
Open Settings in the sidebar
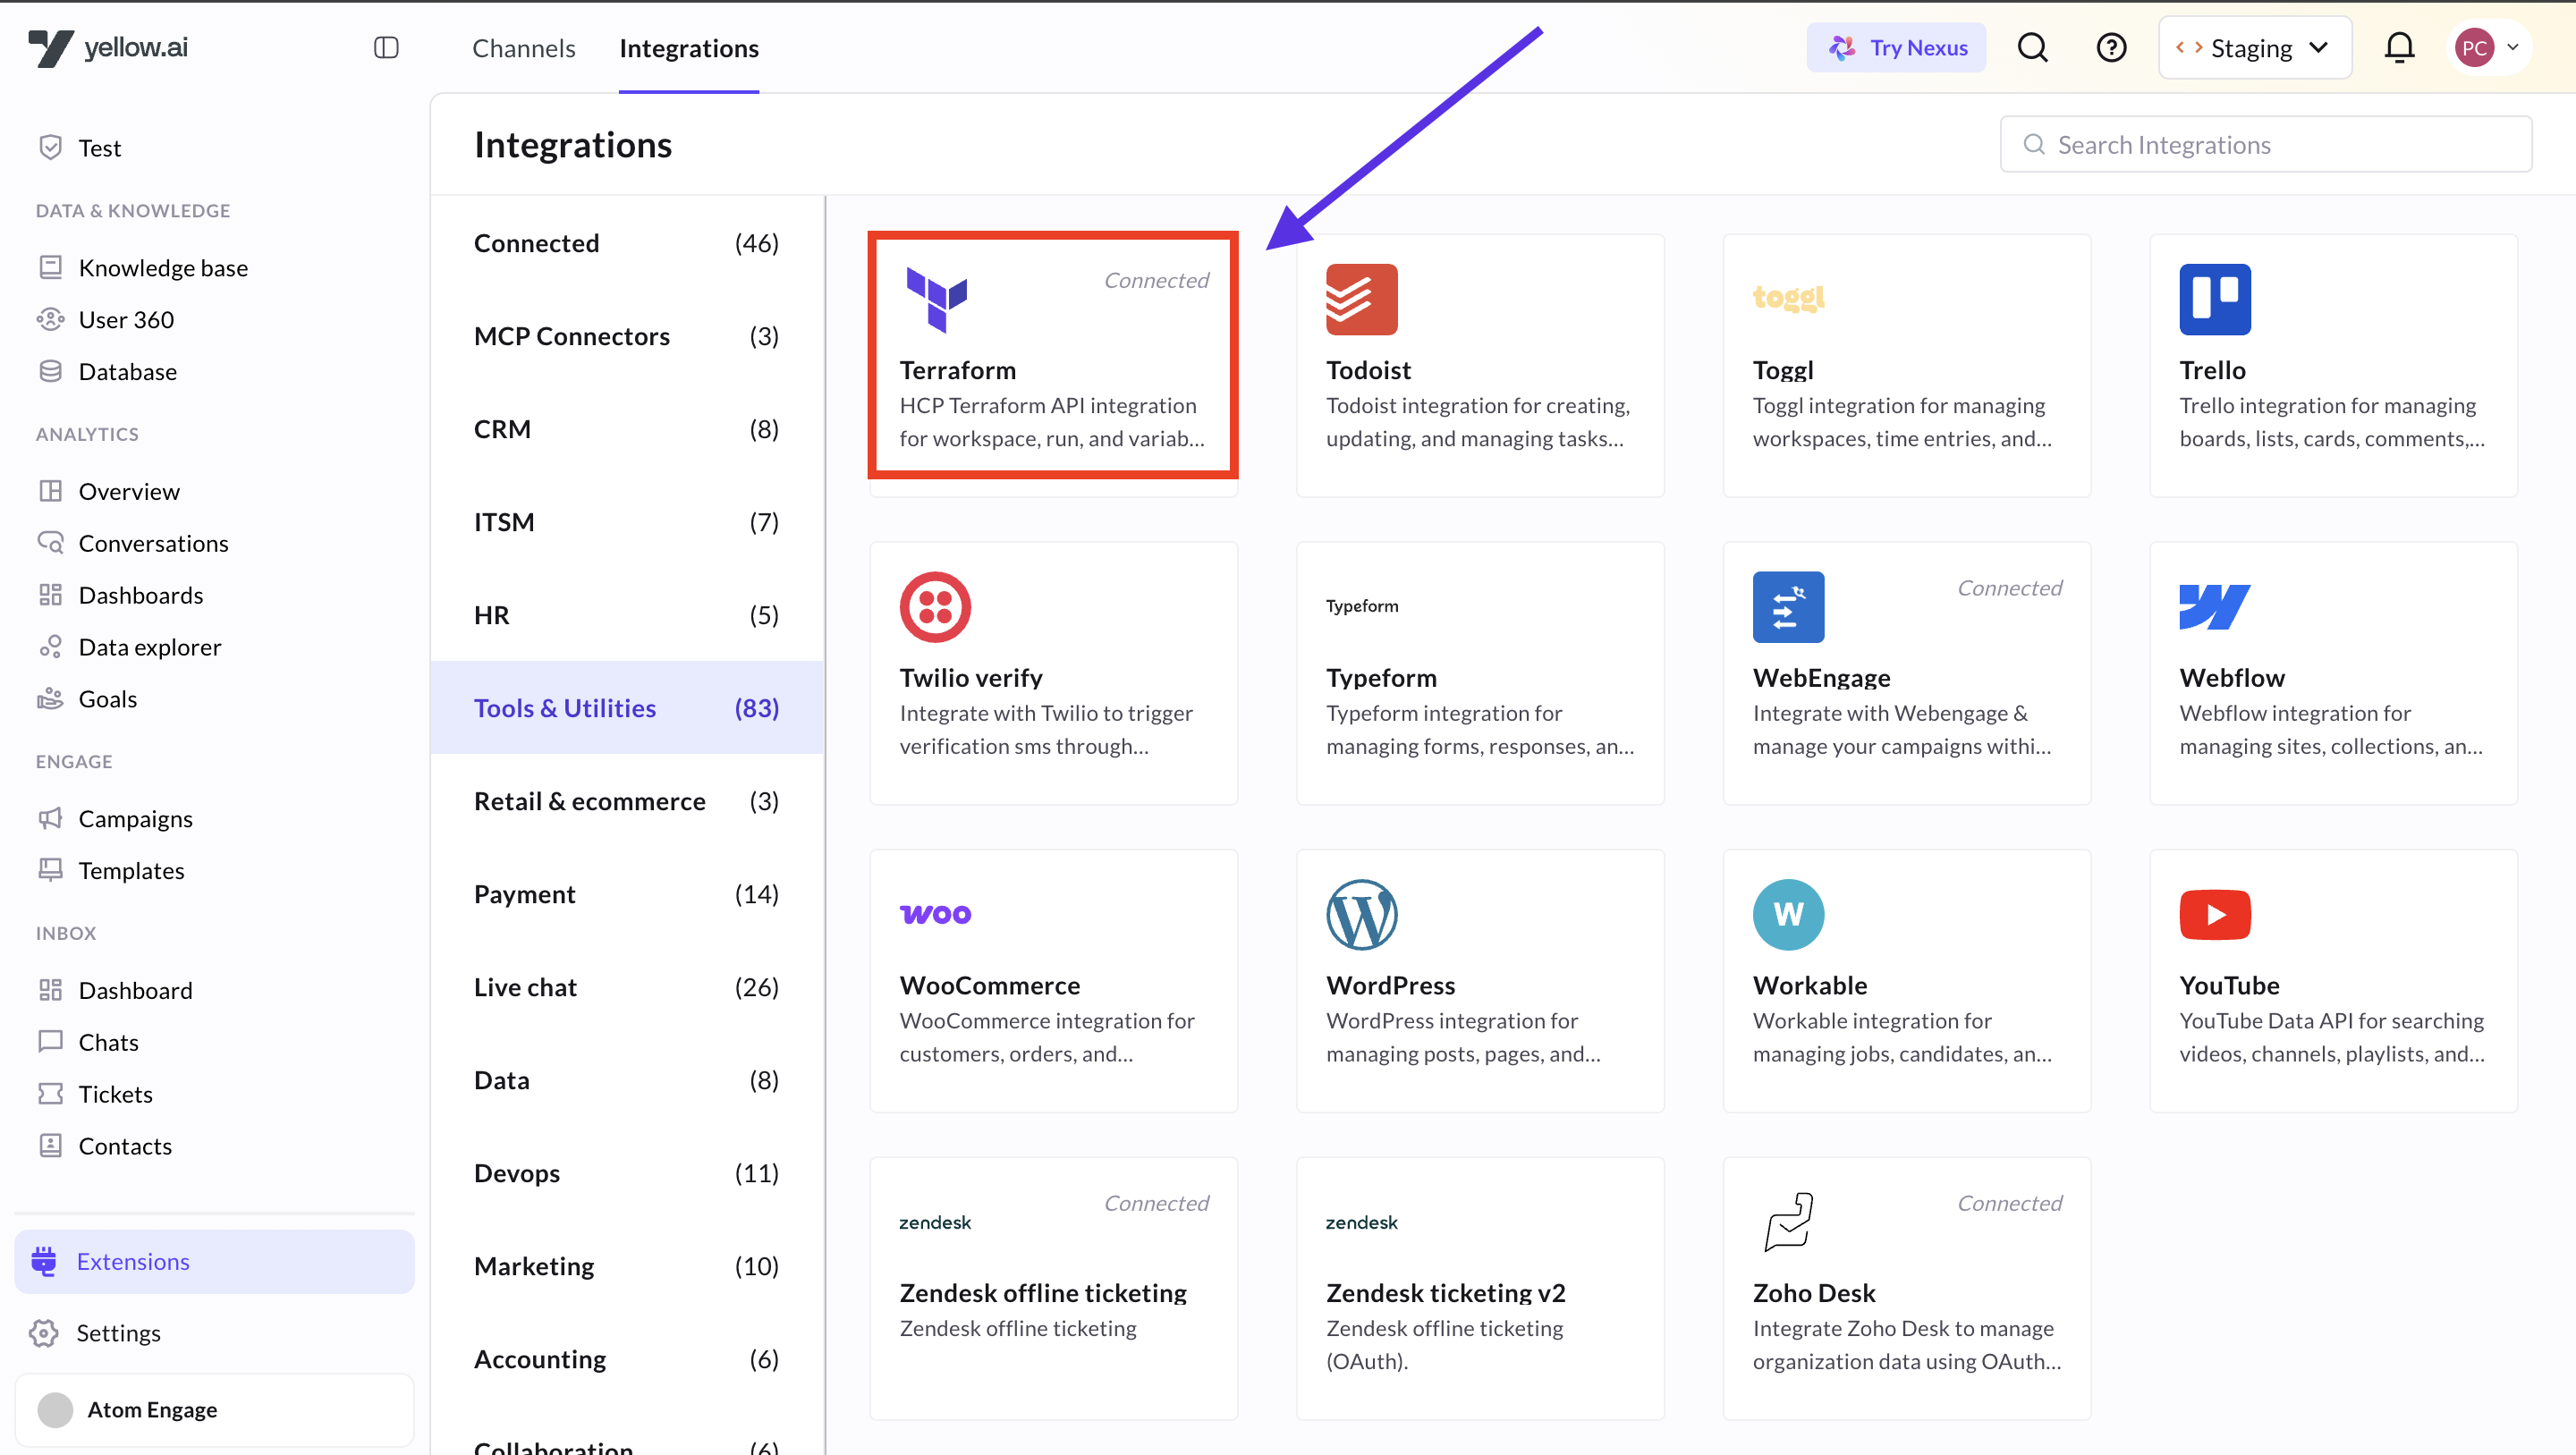[215, 1333]
